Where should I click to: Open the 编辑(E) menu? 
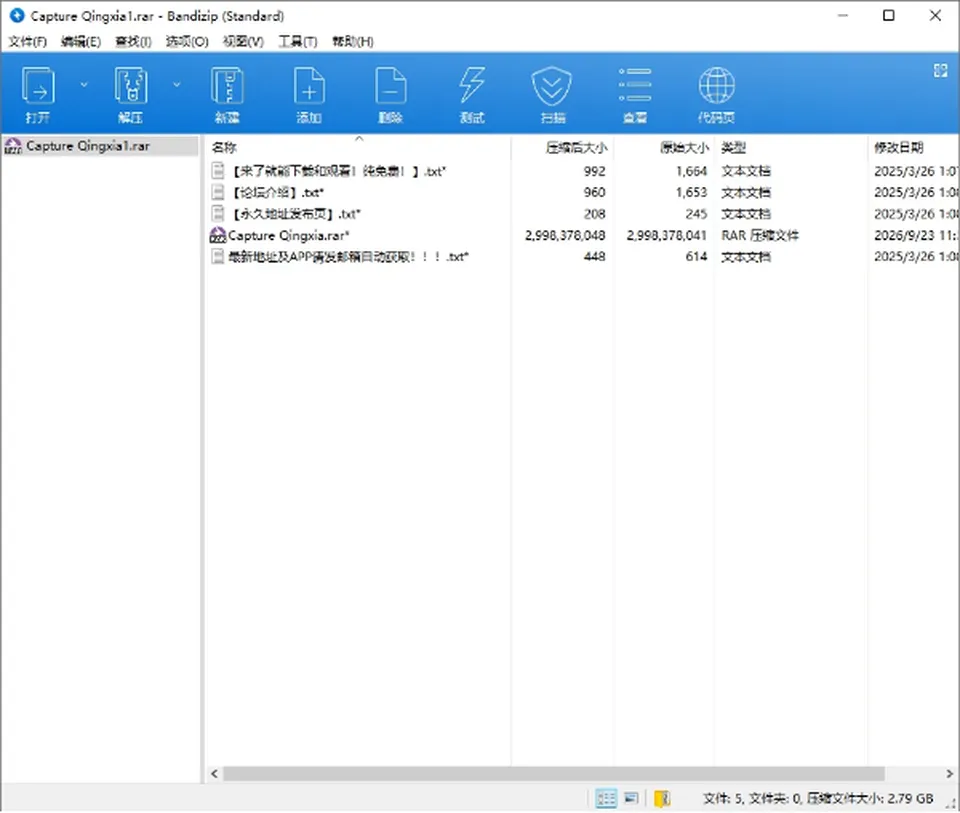coord(81,42)
